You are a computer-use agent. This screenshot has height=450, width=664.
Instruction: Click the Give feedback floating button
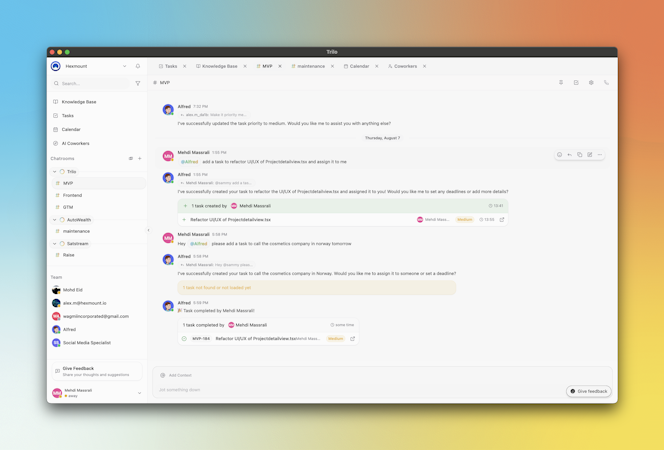pyautogui.click(x=589, y=391)
